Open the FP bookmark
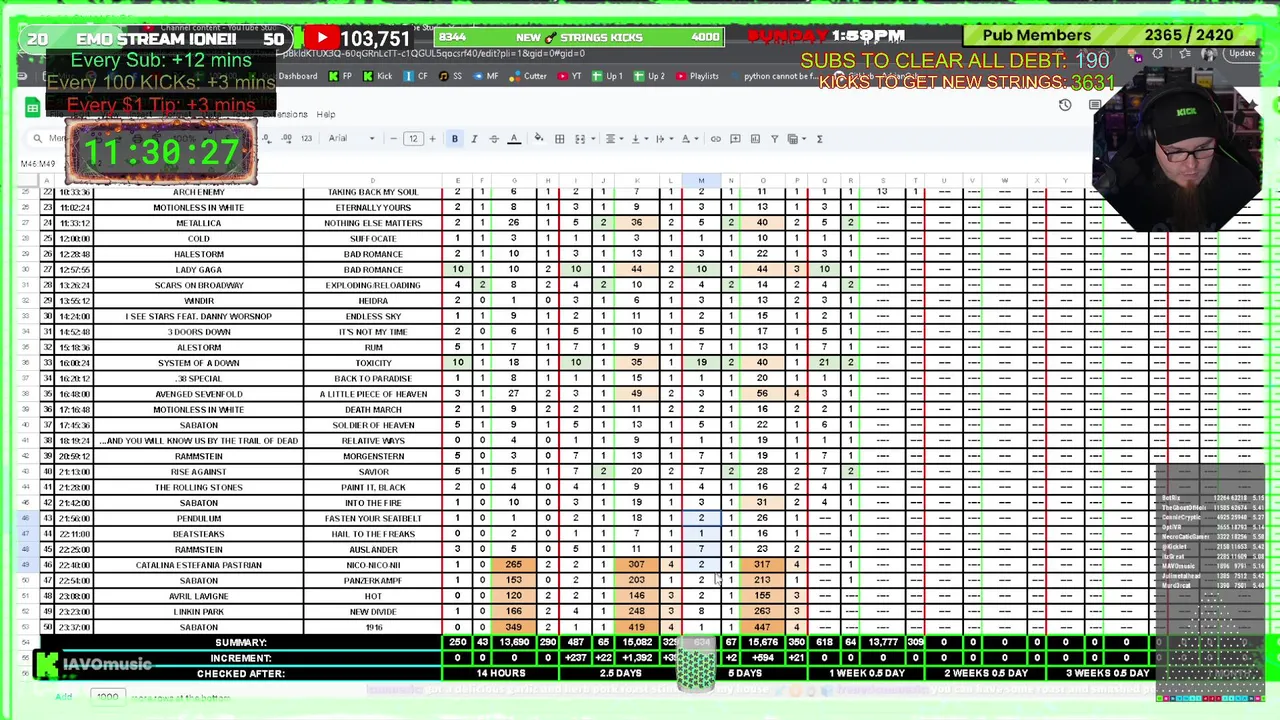The image size is (1280, 720). [341, 76]
